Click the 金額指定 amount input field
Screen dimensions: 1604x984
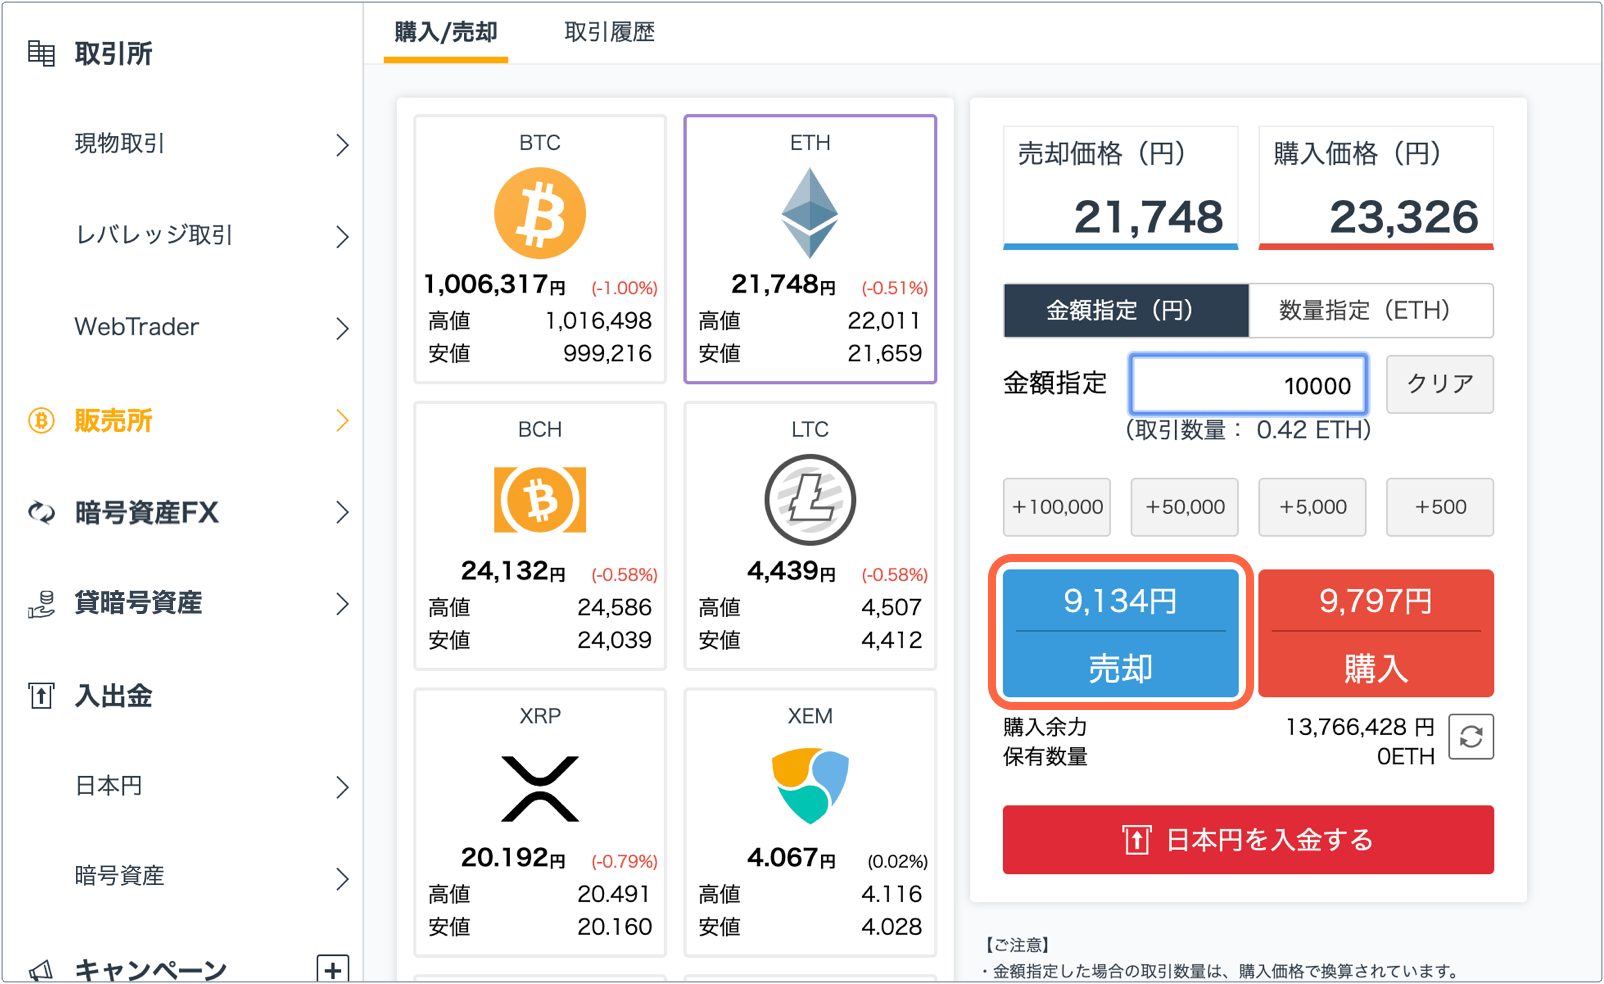tap(1249, 385)
